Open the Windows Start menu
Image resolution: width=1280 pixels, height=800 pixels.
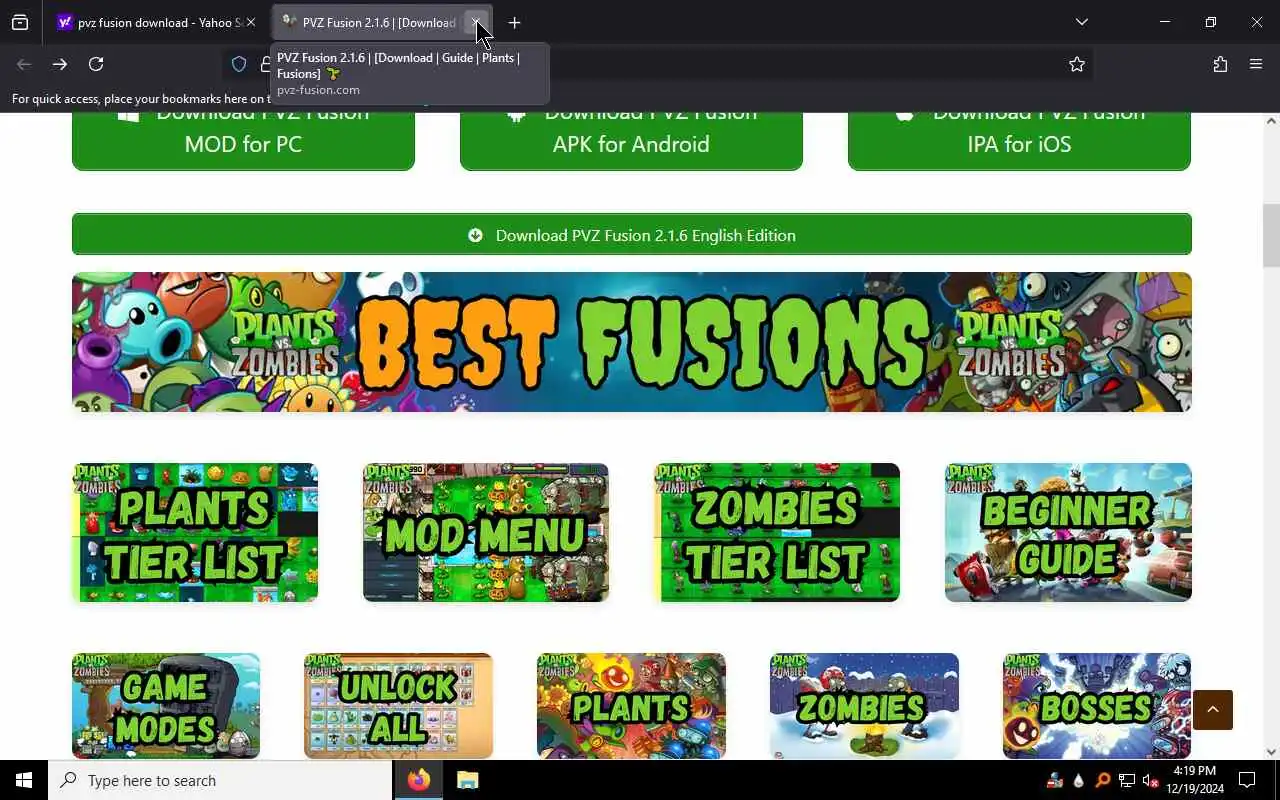pyautogui.click(x=24, y=780)
